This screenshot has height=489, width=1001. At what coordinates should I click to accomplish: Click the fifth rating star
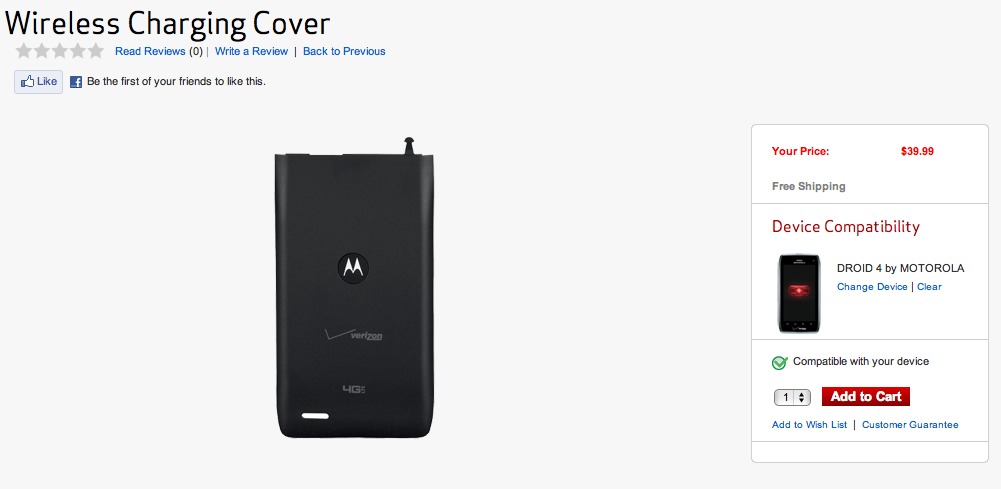(x=95, y=51)
